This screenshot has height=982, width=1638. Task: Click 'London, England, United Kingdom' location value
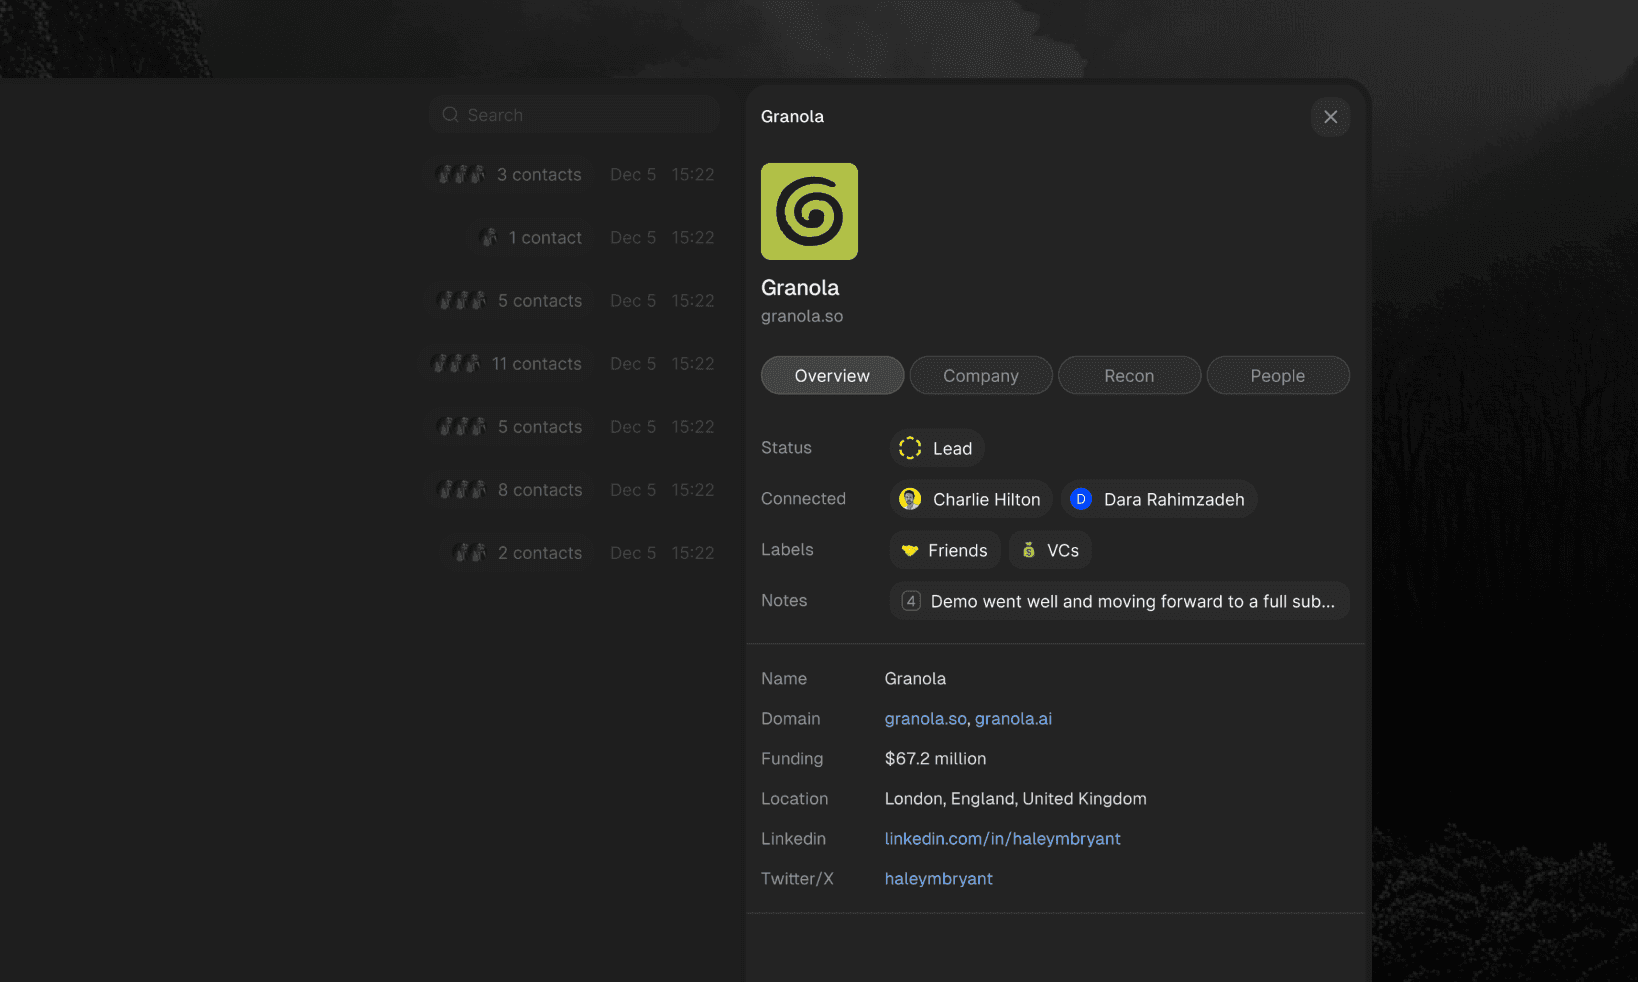pos(1016,798)
